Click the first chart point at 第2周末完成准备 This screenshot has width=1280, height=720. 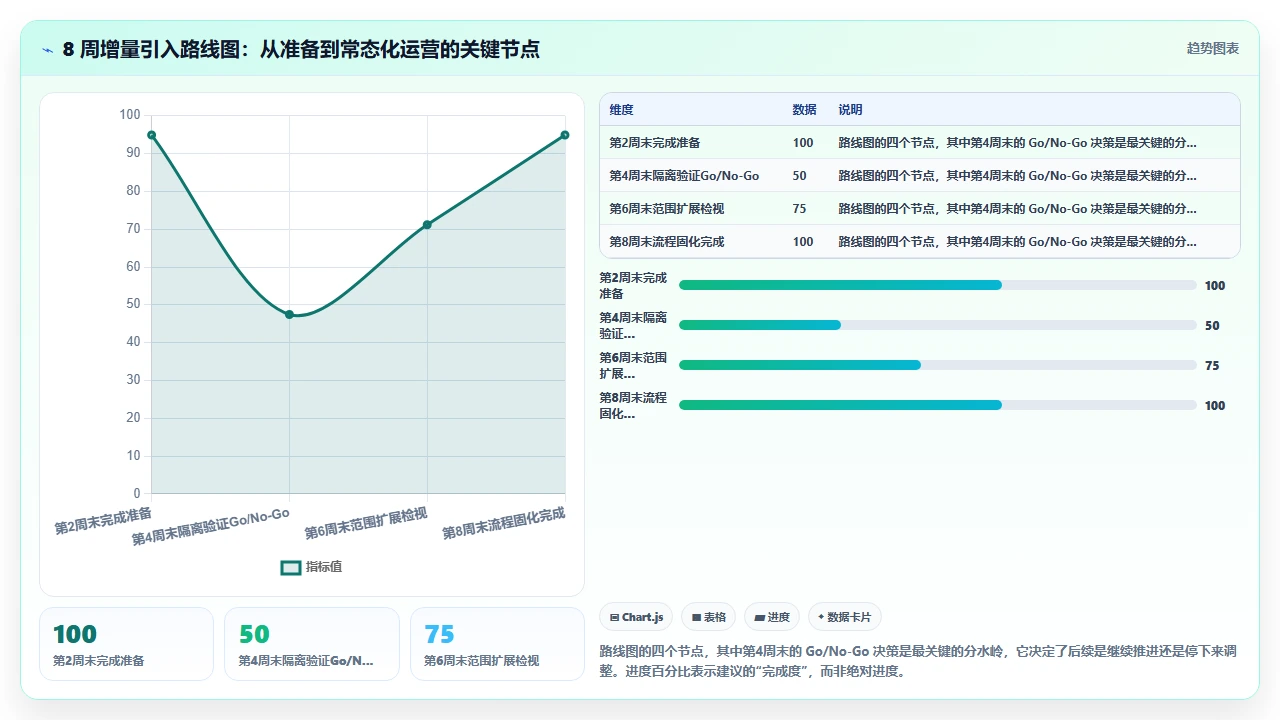(151, 135)
